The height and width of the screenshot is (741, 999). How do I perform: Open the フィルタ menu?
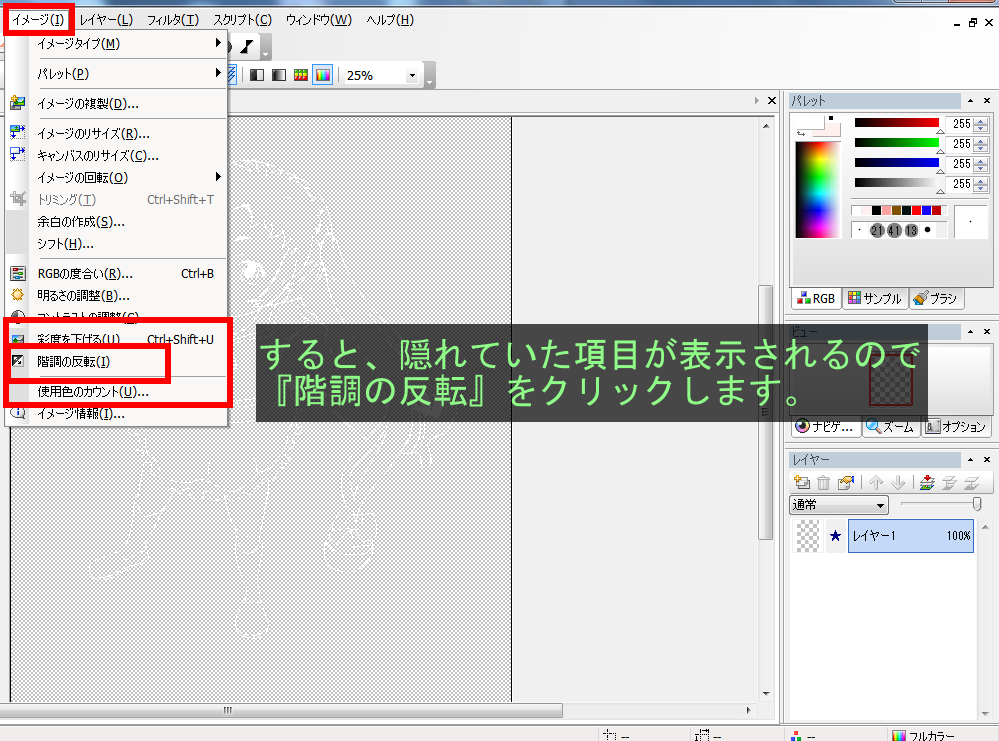coord(172,20)
